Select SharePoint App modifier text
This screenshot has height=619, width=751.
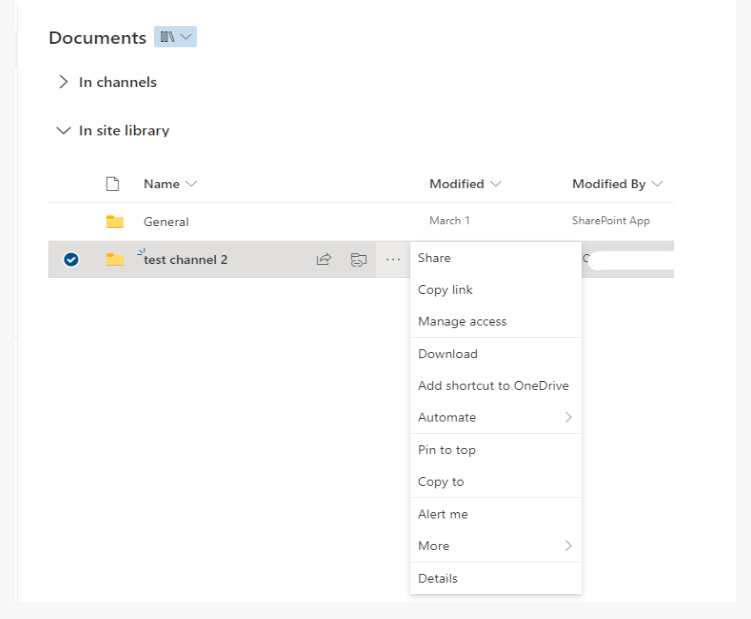pyautogui.click(x=611, y=220)
